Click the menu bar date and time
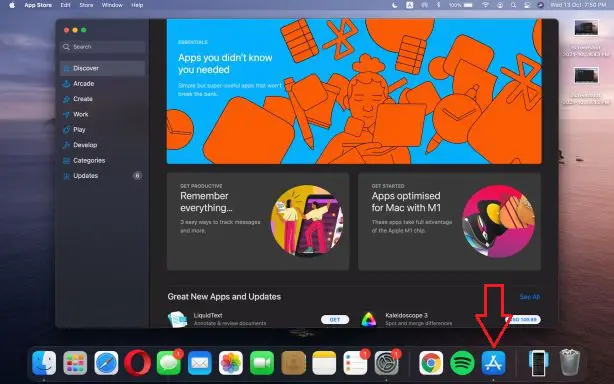The height and width of the screenshot is (384, 614). pyautogui.click(x=578, y=5)
